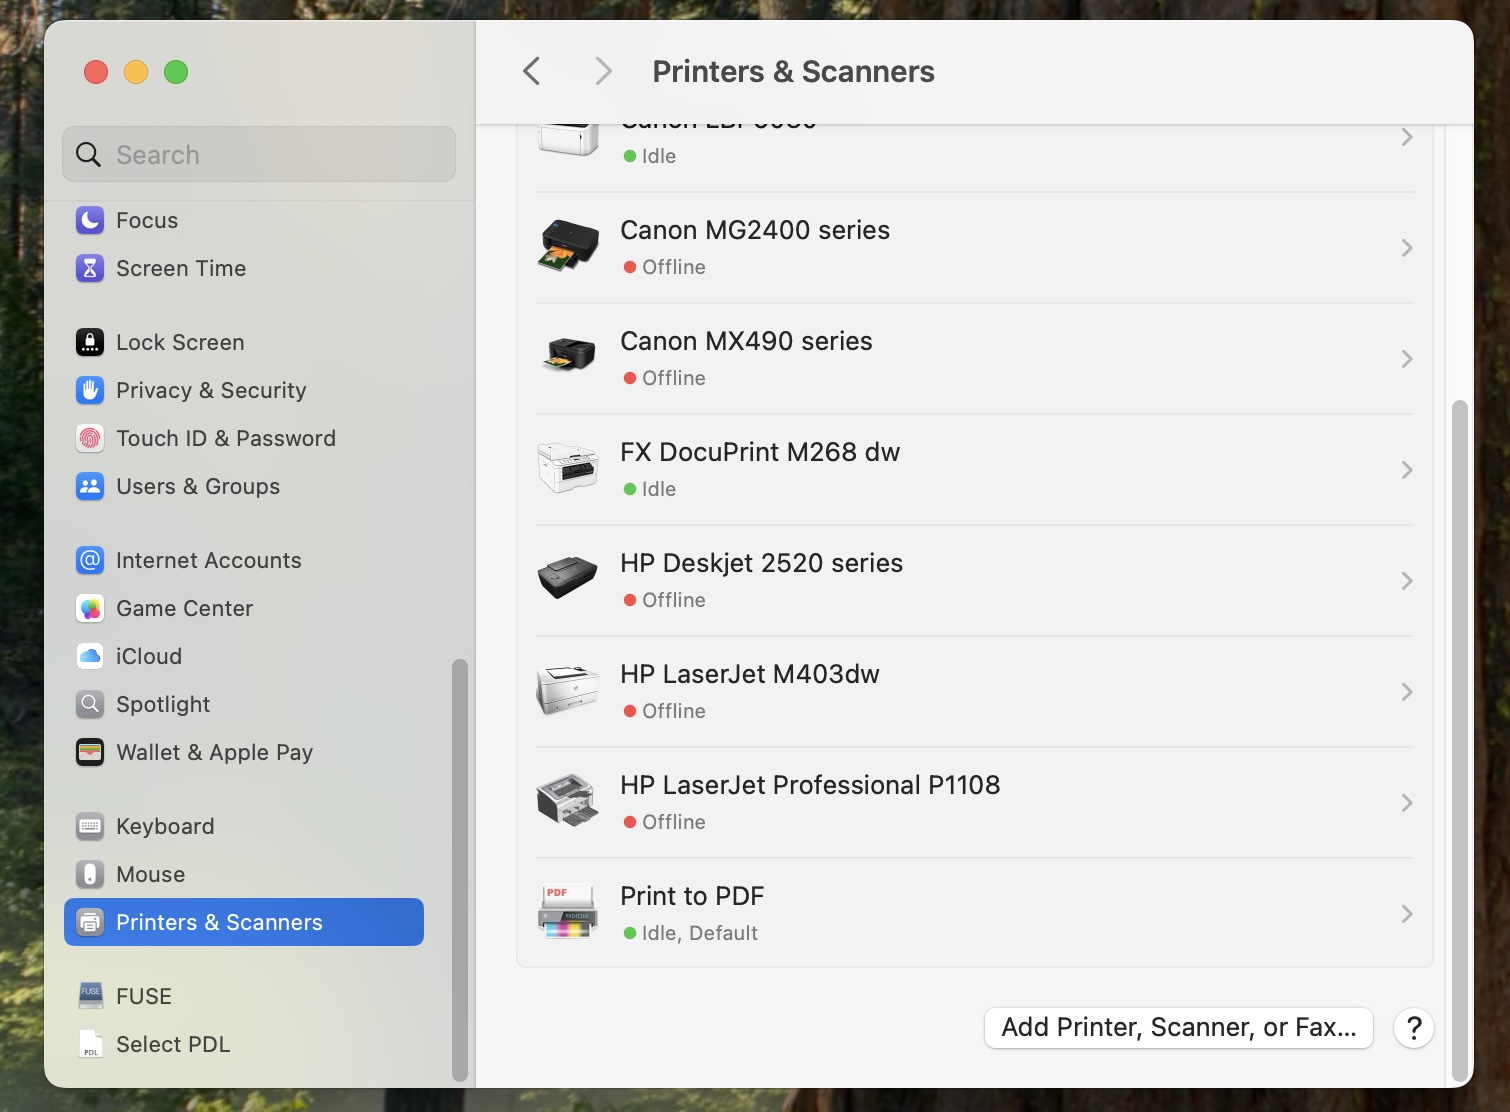Click the Game Center icon
1510x1112 pixels.
click(90, 608)
